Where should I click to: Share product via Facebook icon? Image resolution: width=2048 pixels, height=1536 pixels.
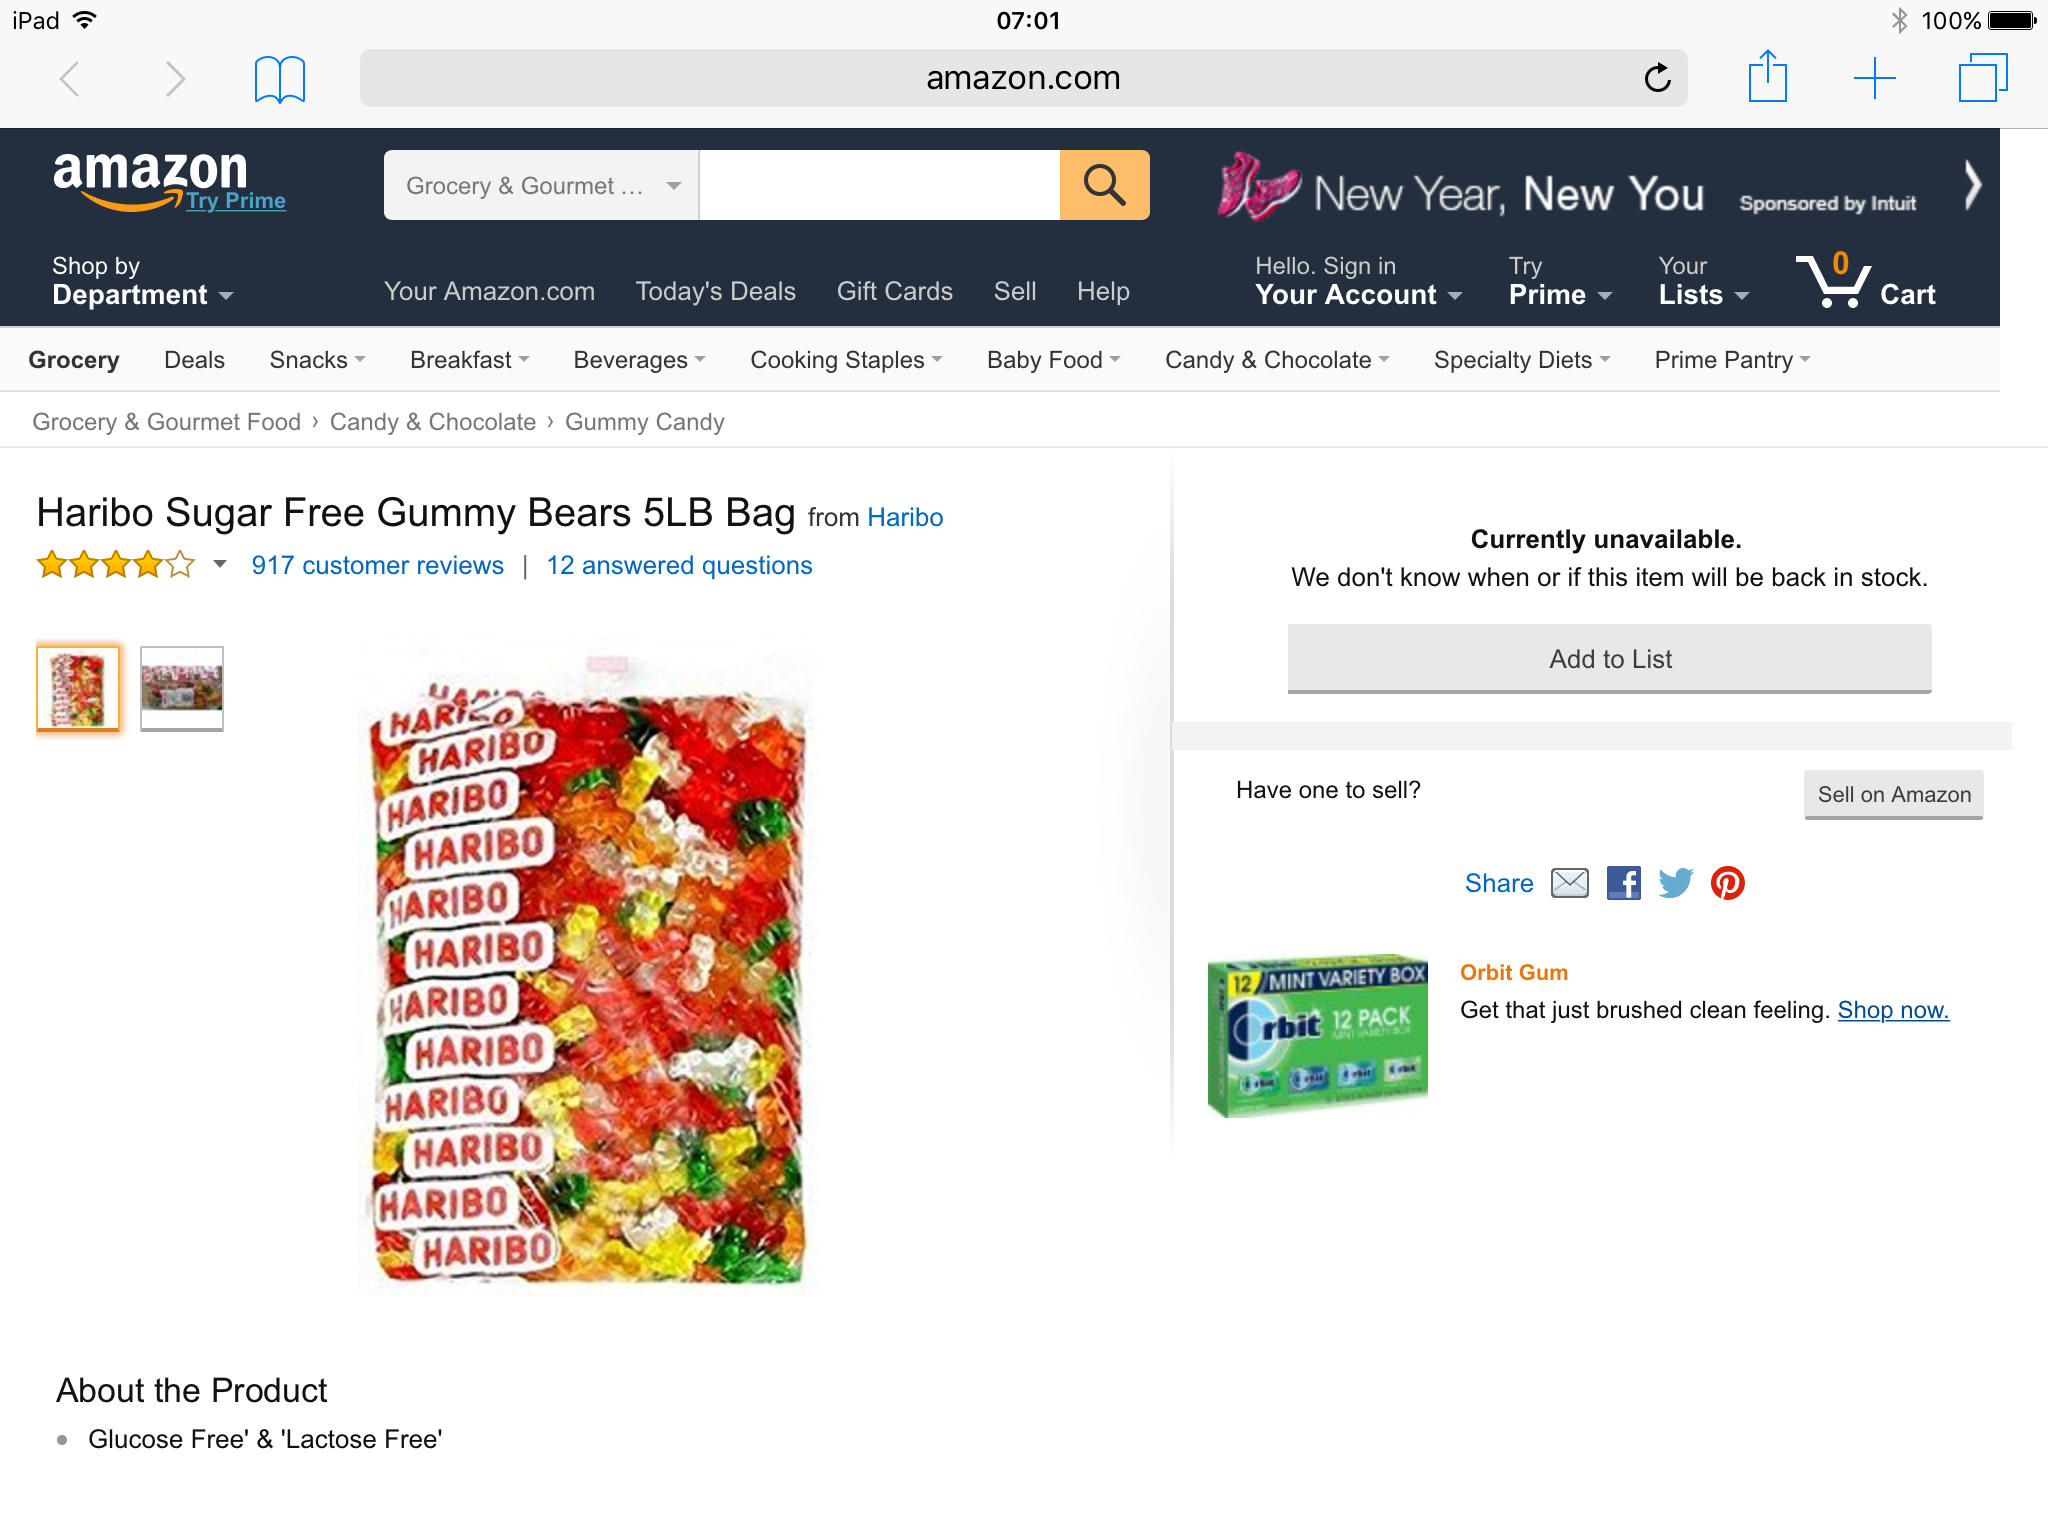click(1623, 883)
